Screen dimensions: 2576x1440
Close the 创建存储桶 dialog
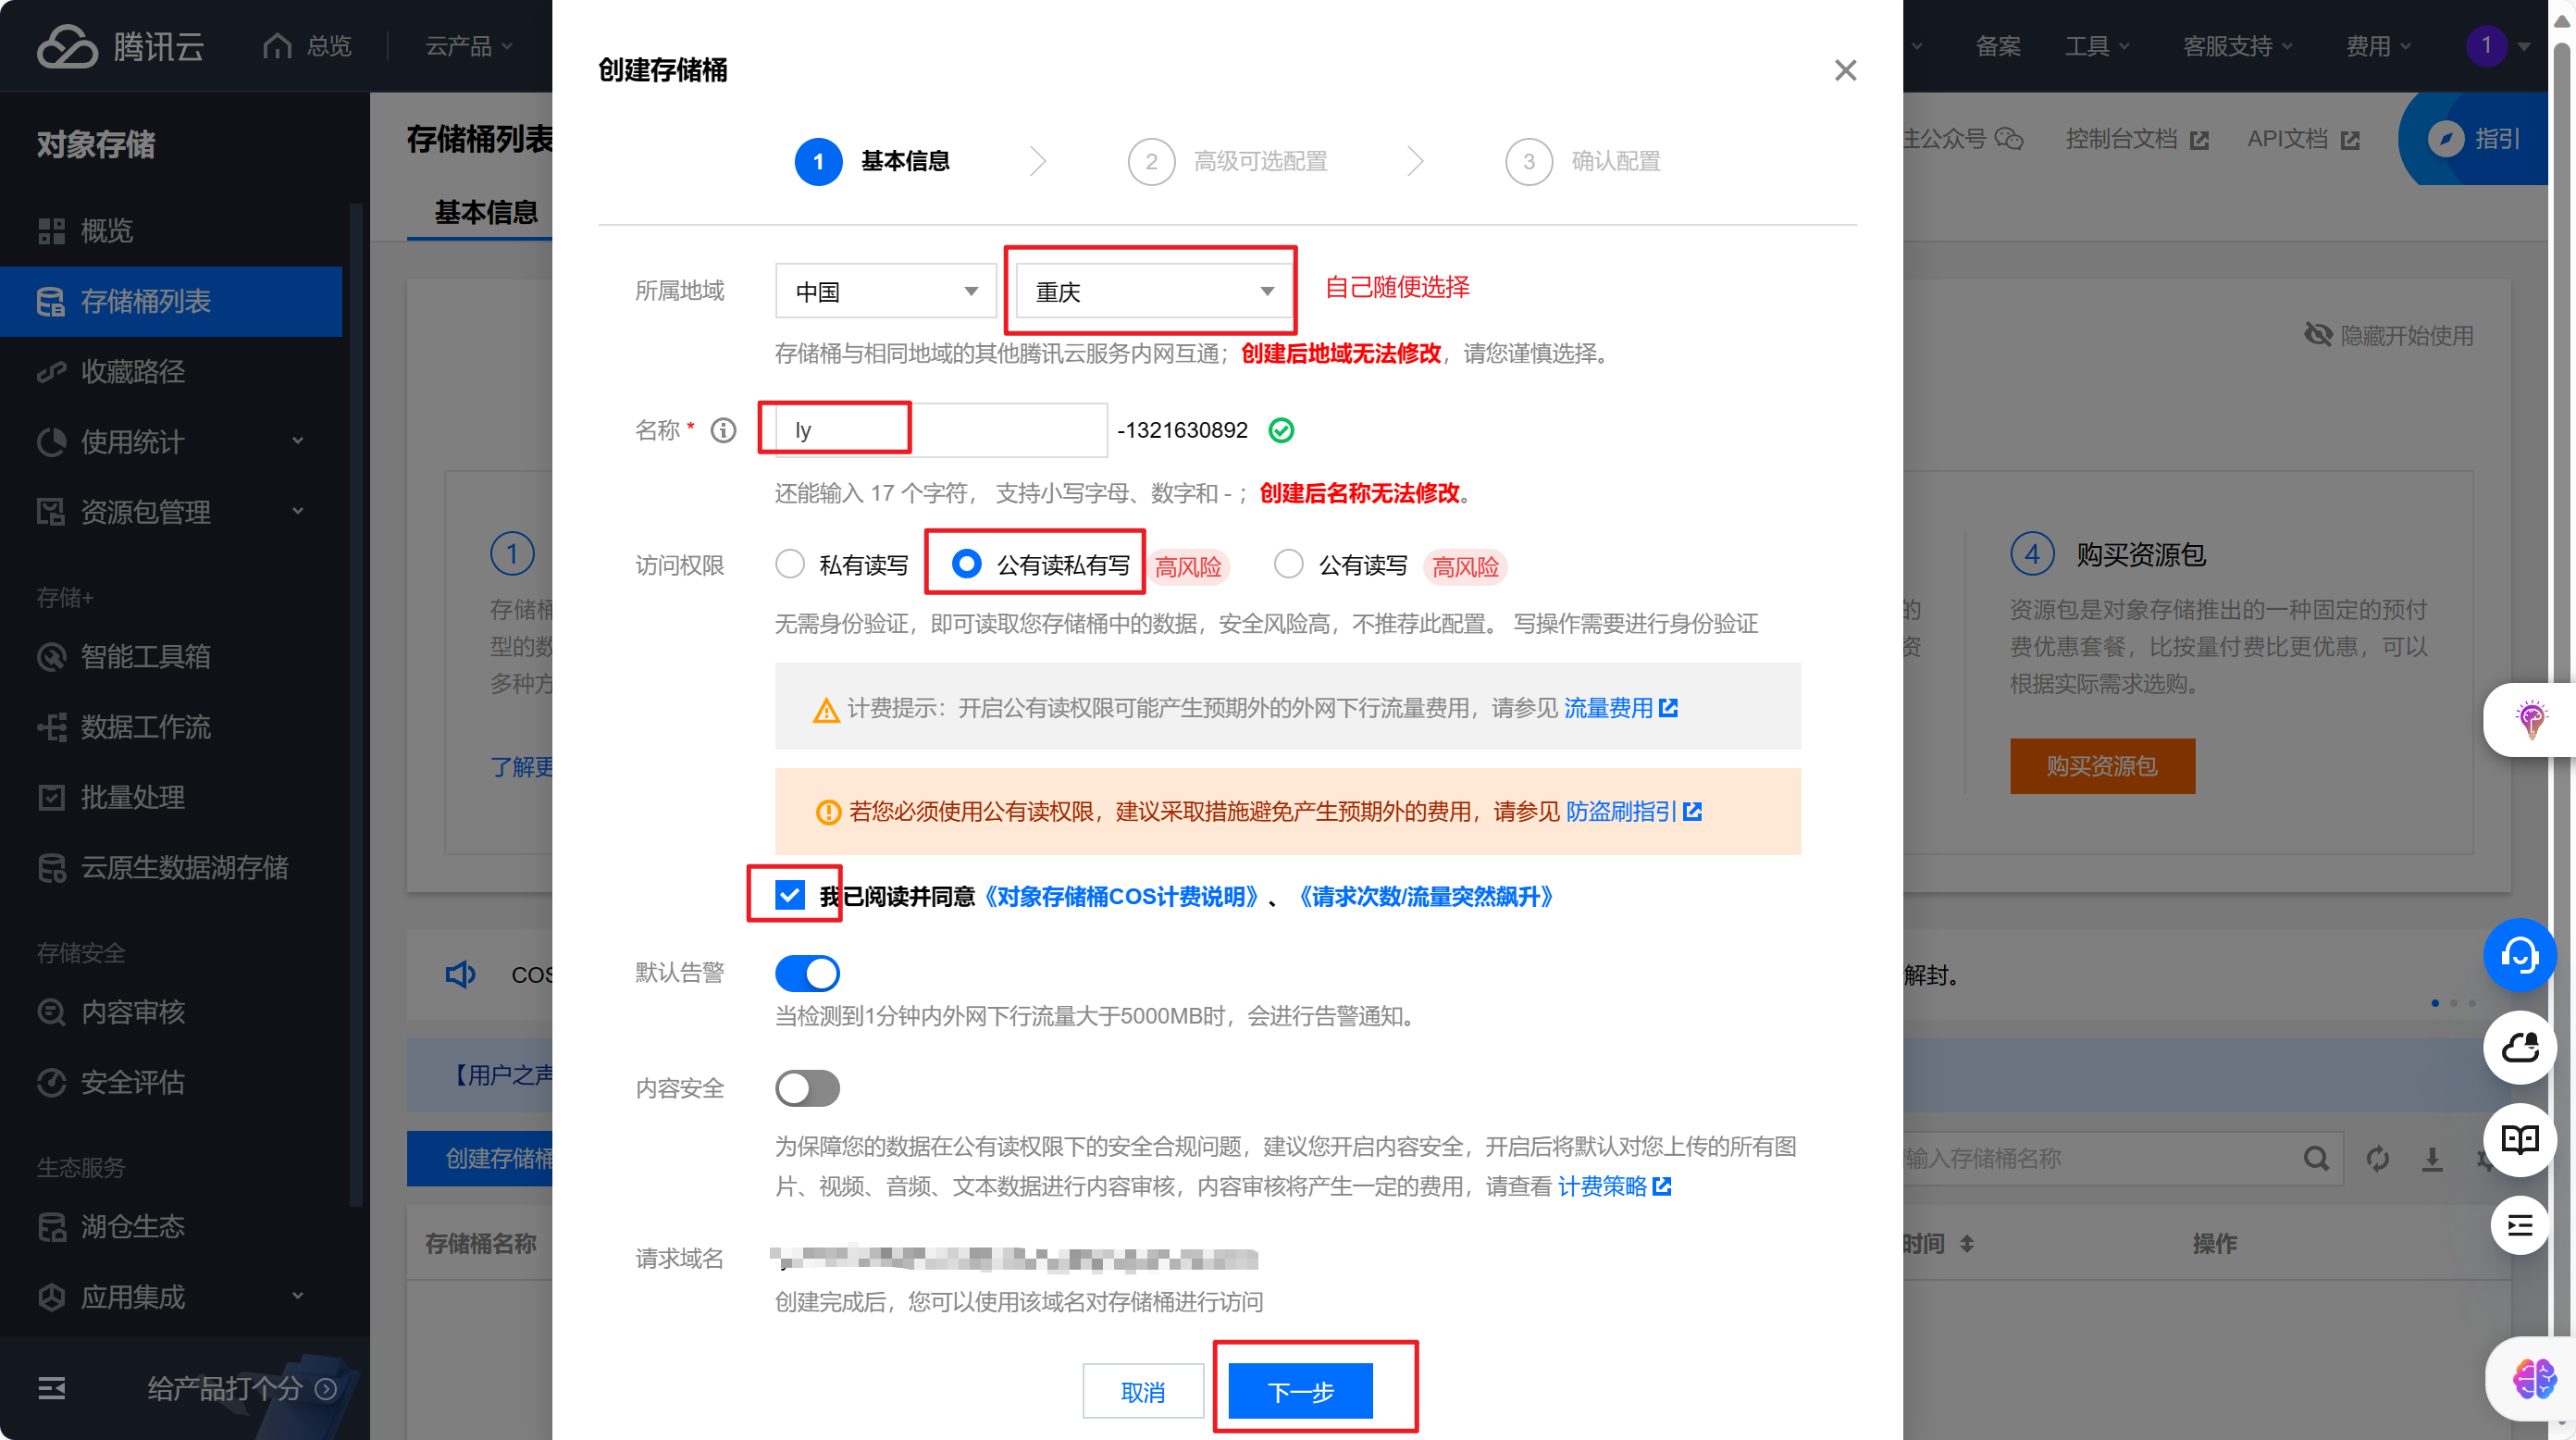[x=1845, y=70]
